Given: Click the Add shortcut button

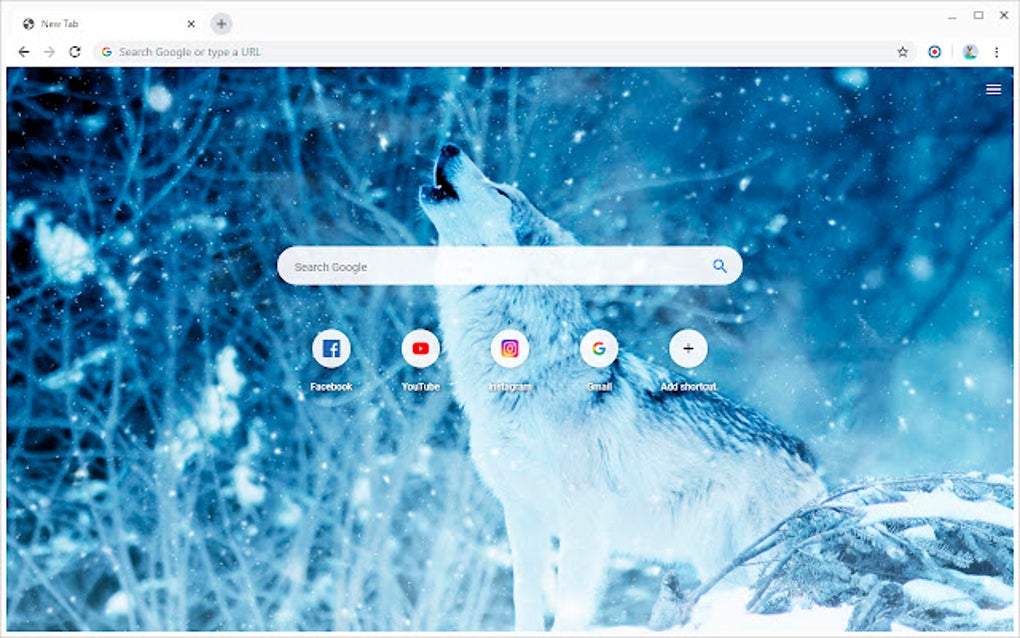Looking at the screenshot, I should click(x=687, y=348).
